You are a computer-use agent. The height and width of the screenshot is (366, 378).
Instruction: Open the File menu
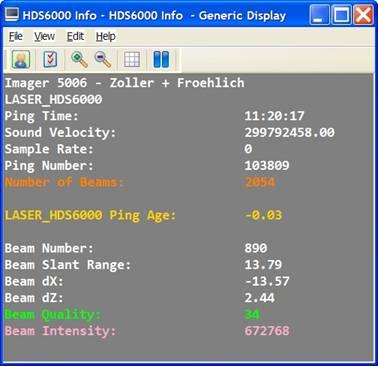[16, 36]
